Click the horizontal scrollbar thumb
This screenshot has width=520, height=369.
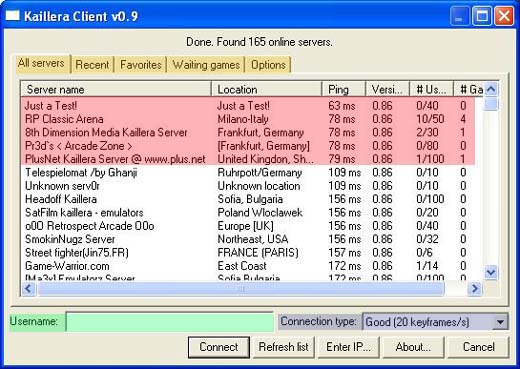click(241, 289)
